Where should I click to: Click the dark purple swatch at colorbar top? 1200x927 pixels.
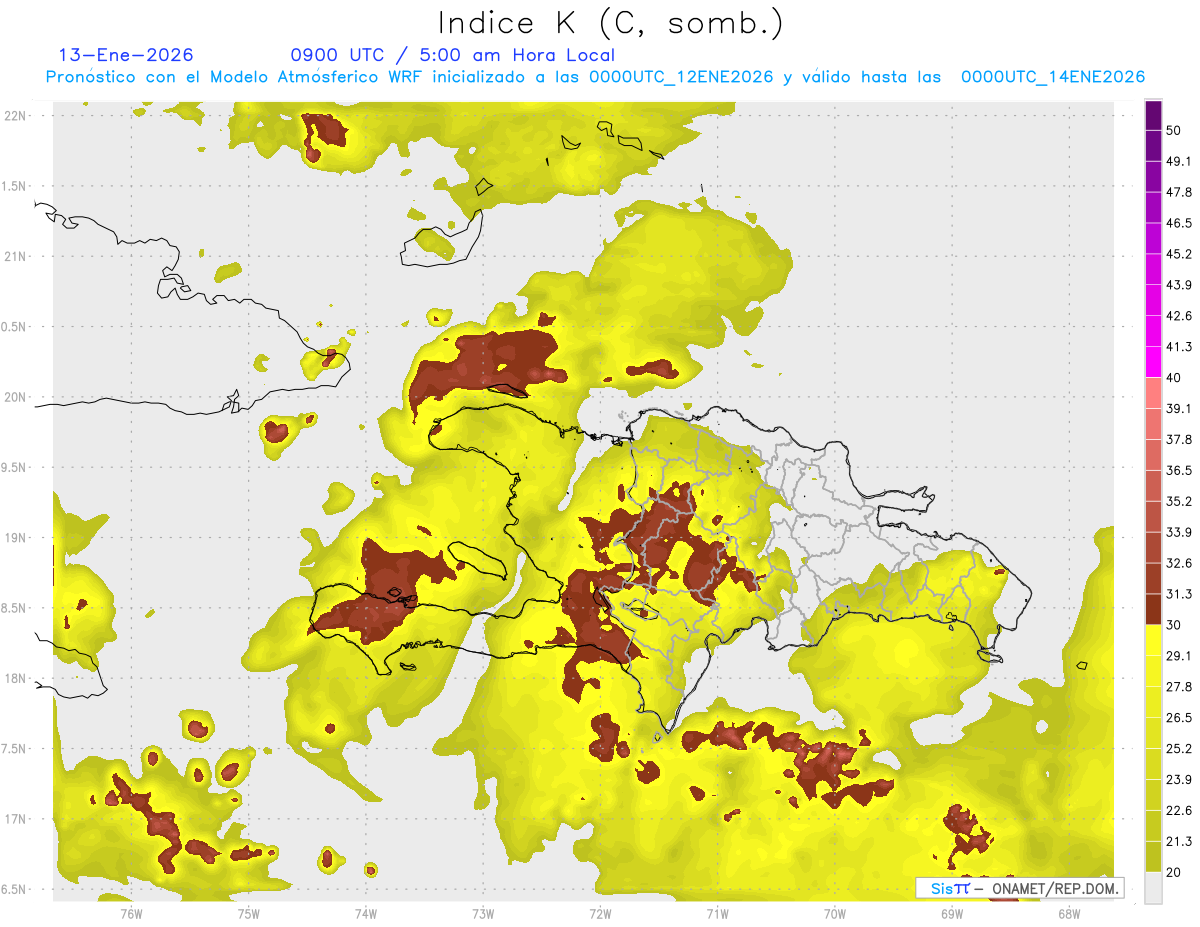tap(1153, 115)
